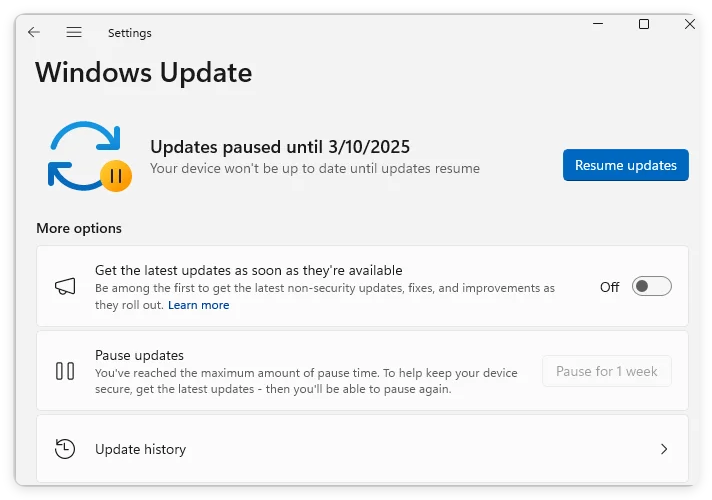Click the Update history clock icon
Screen dimensions: 712x500
click(x=65, y=449)
